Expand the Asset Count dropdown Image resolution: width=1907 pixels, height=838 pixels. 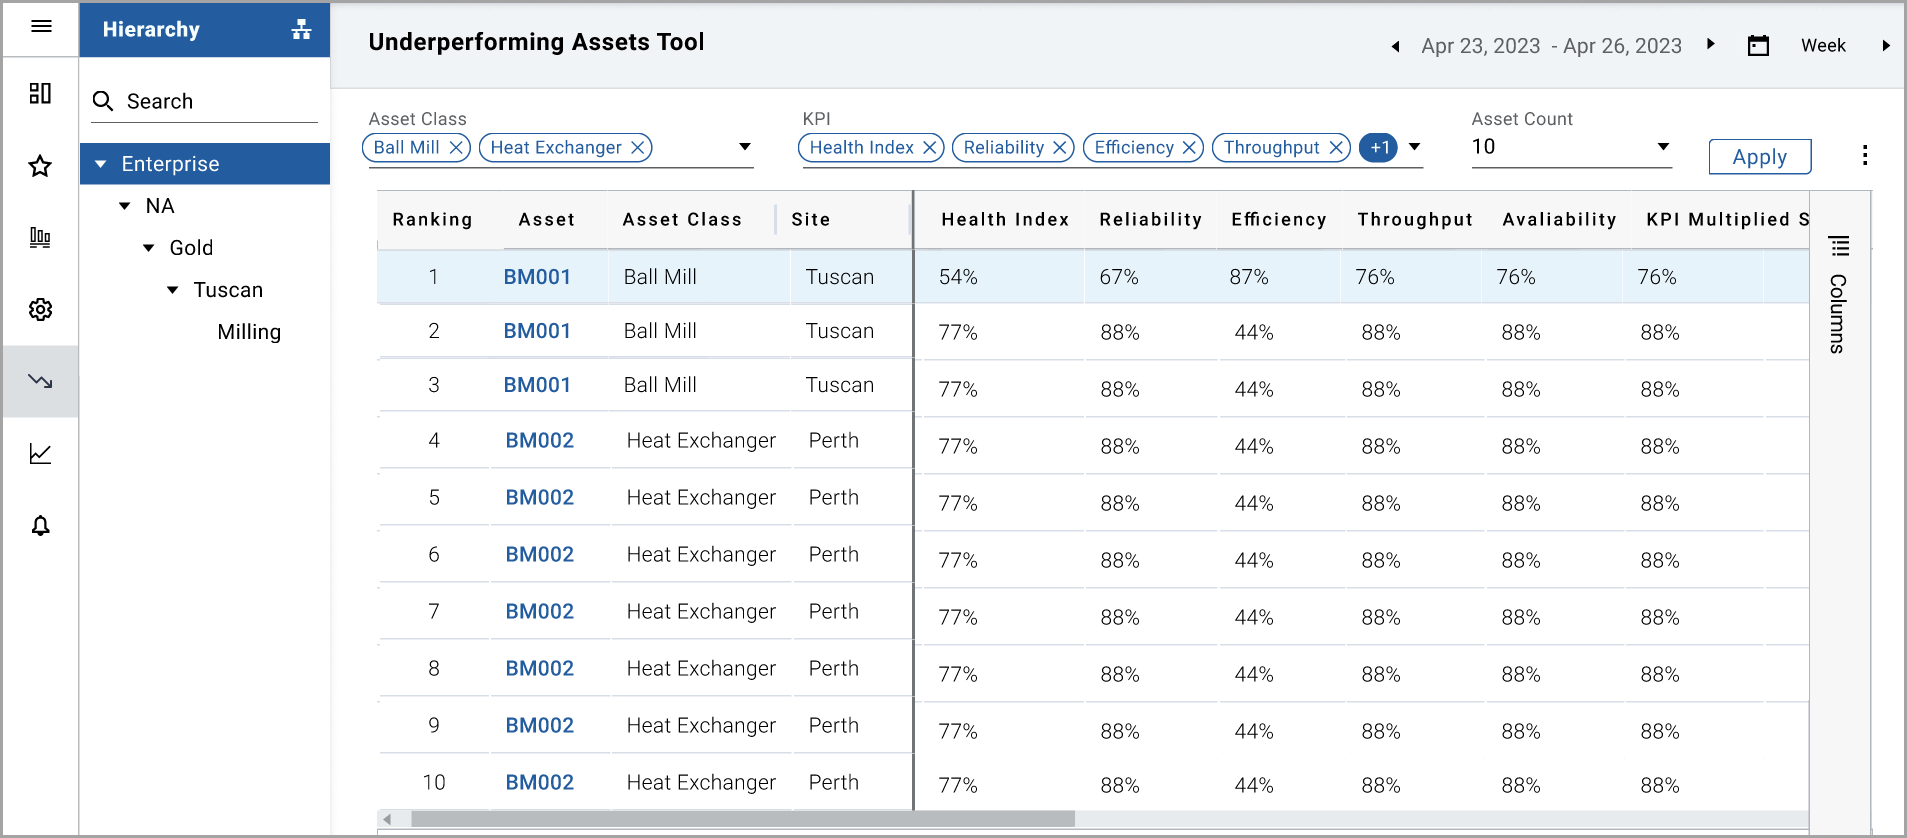tap(1663, 147)
